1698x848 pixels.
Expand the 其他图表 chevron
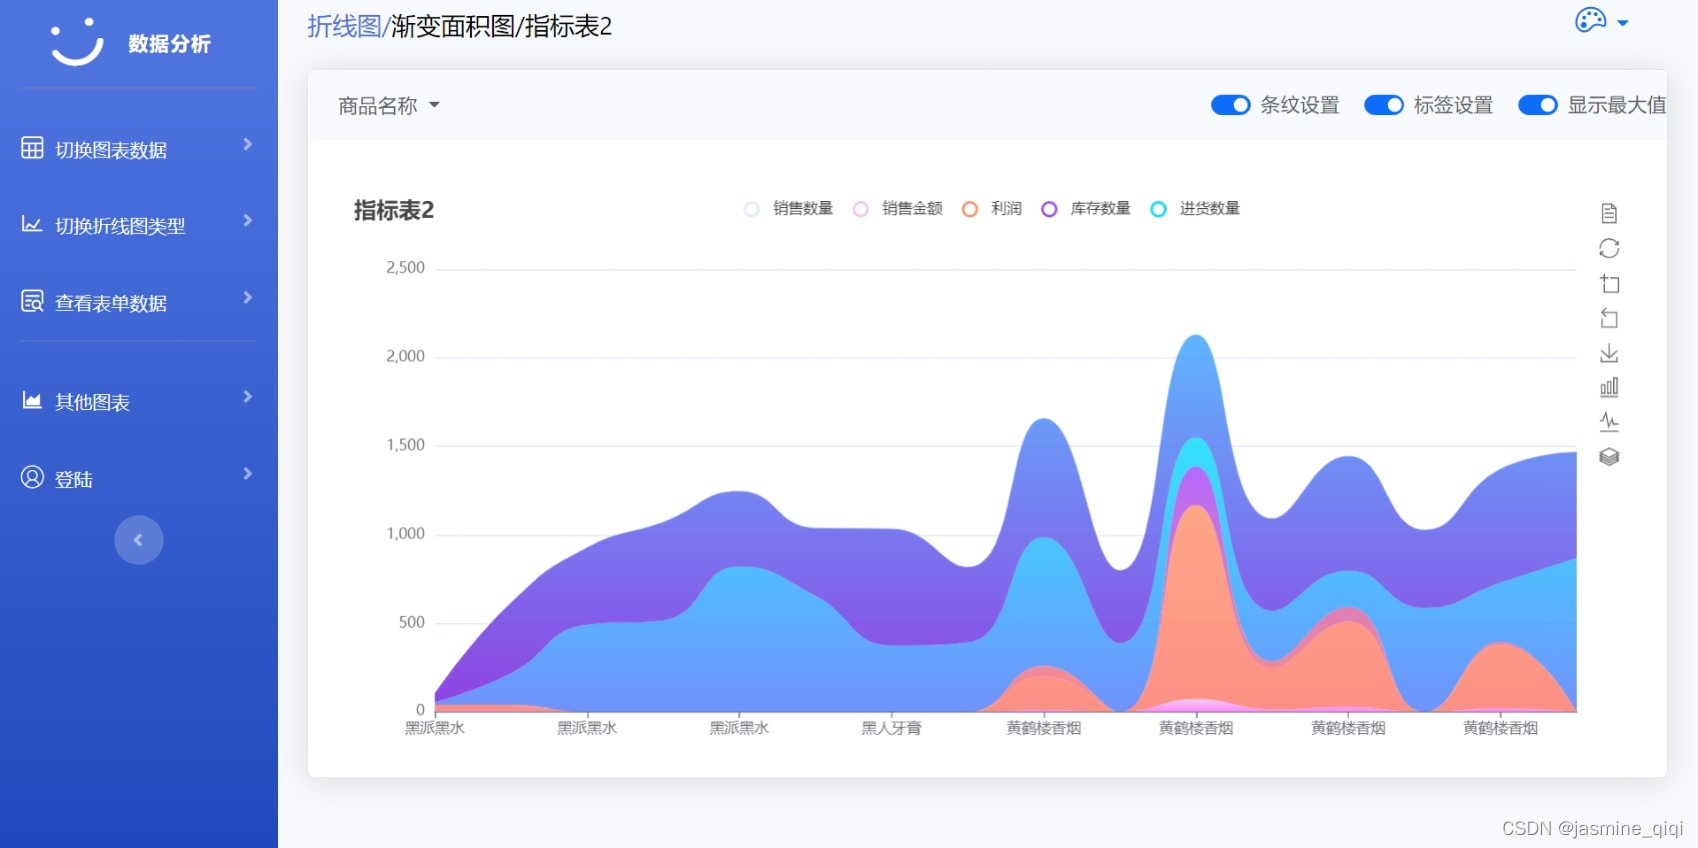pos(247,396)
